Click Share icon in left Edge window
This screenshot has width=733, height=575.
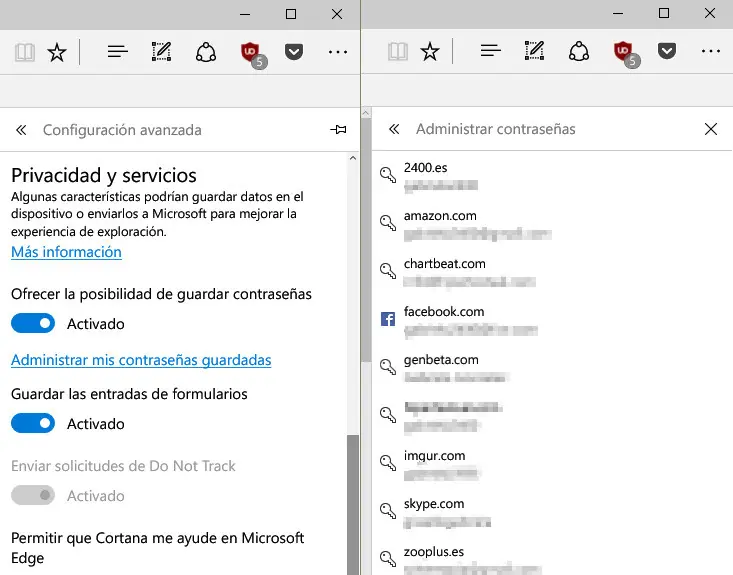tap(206, 52)
